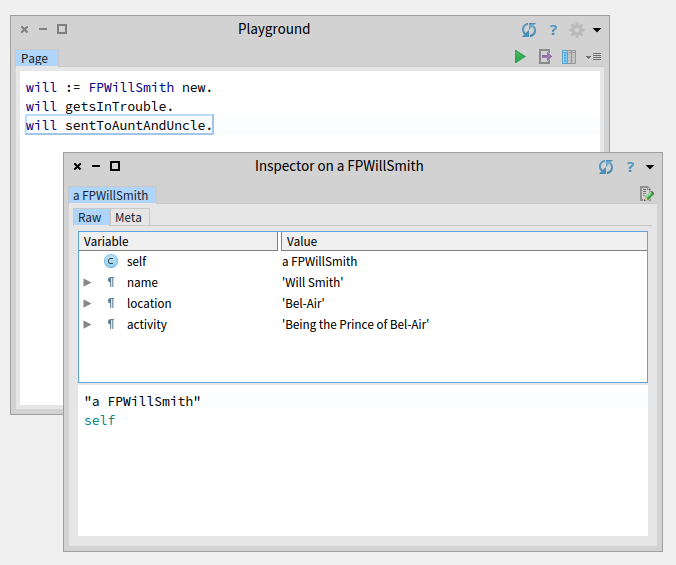Image resolution: width=676 pixels, height=565 pixels.
Task: Click the 'will getsInTrouble.' code line
Action: click(x=99, y=106)
